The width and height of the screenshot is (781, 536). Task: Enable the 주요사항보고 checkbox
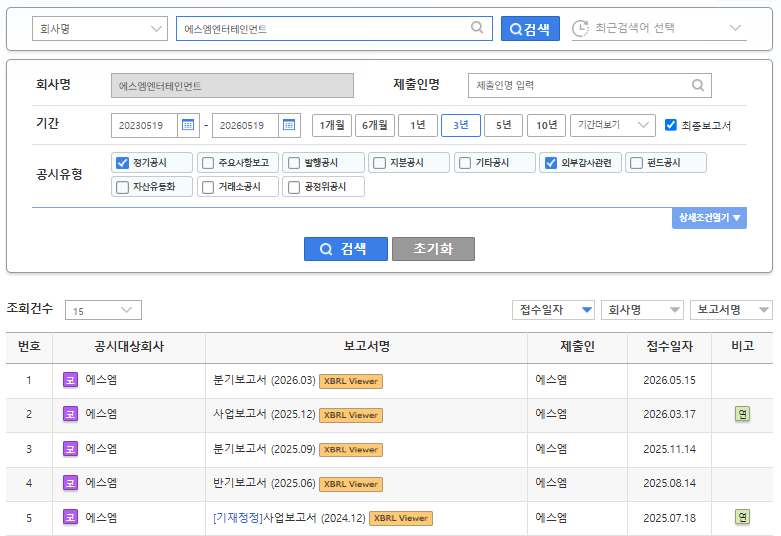[x=208, y=163]
